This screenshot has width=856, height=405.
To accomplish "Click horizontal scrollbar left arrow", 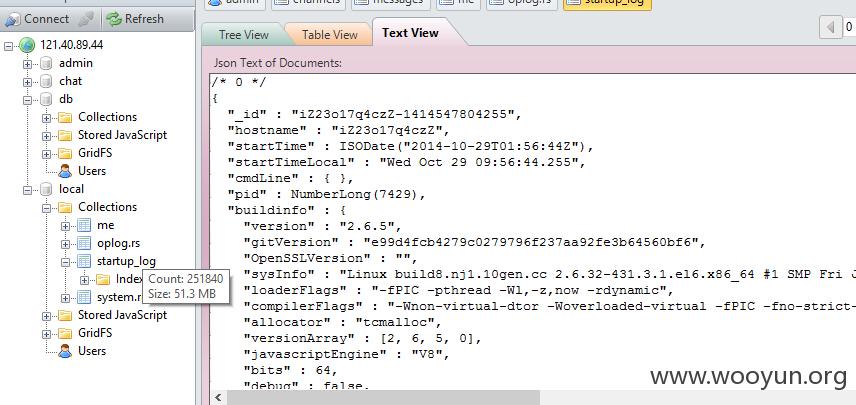I will click(x=219, y=397).
